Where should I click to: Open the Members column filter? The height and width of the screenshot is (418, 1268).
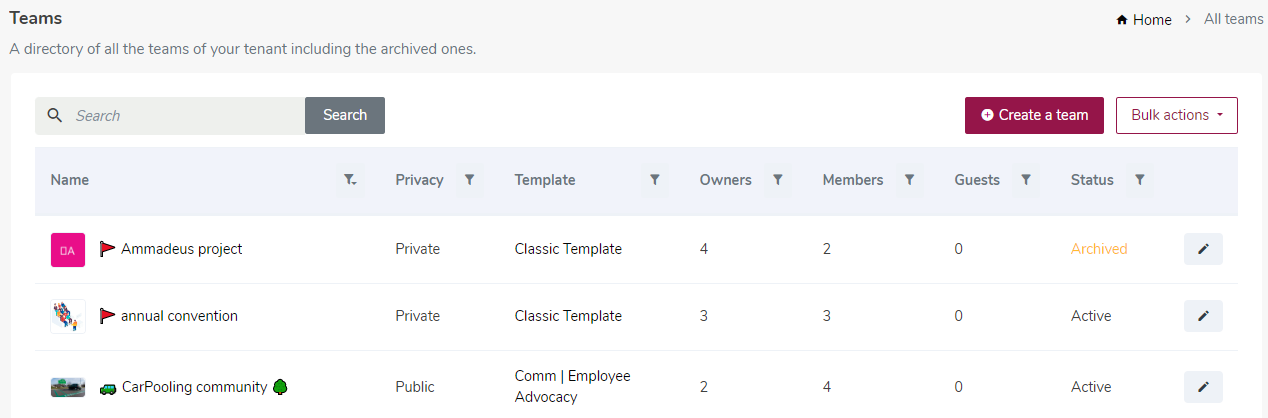[909, 180]
